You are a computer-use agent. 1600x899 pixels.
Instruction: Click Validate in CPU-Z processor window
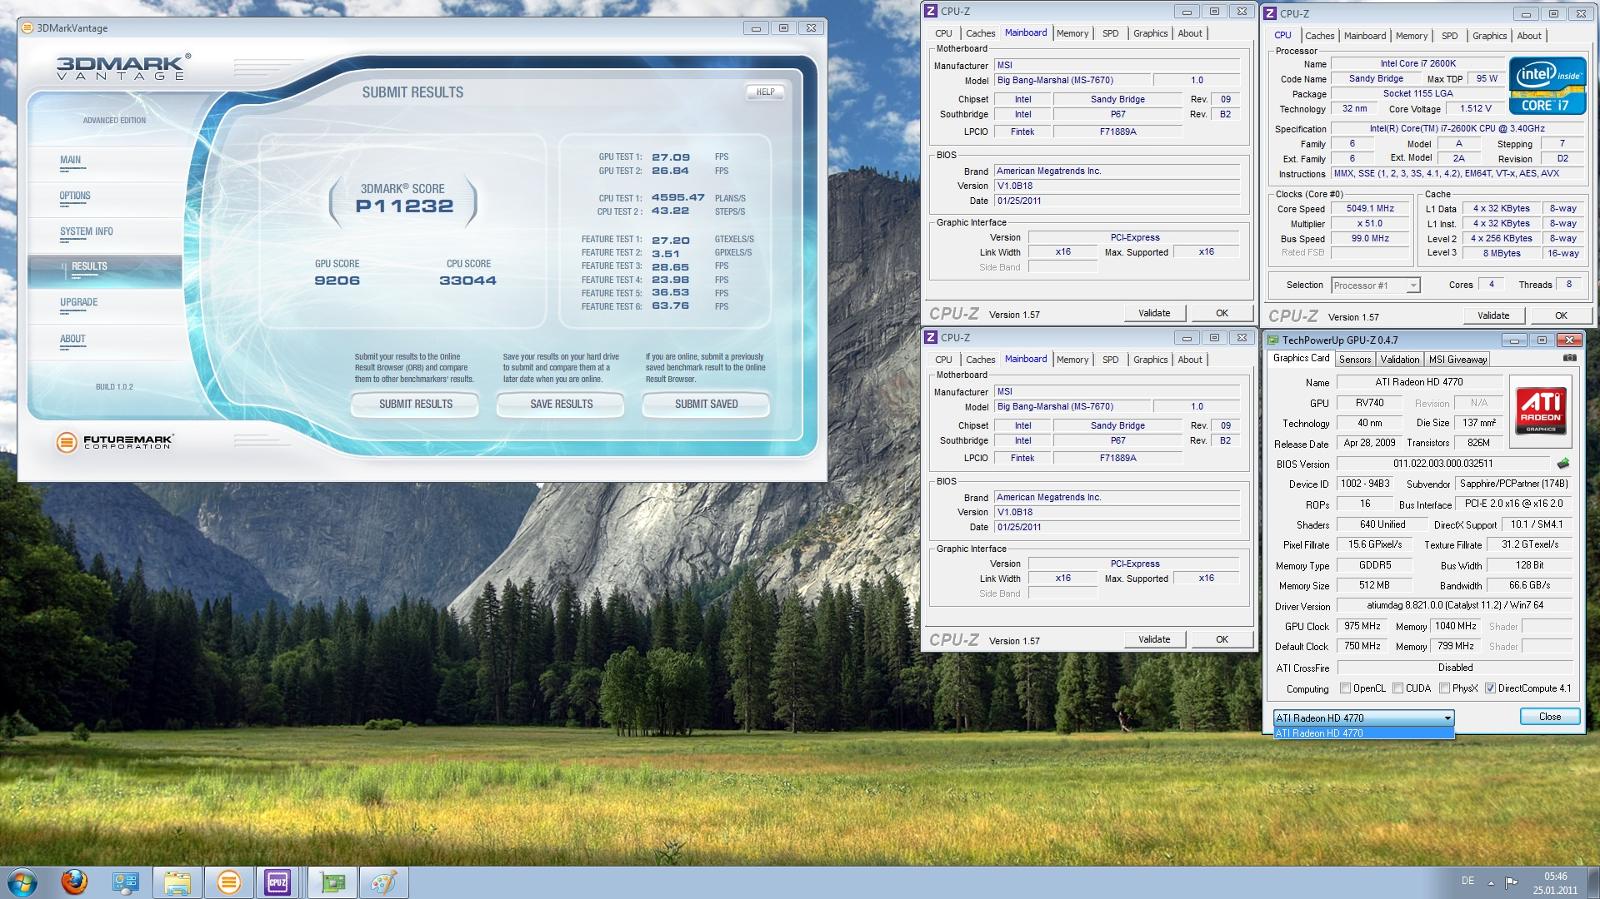(1493, 315)
